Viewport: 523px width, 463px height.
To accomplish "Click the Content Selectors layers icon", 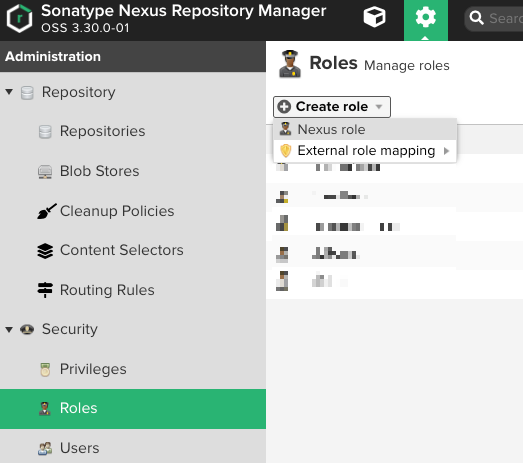I will (45, 251).
